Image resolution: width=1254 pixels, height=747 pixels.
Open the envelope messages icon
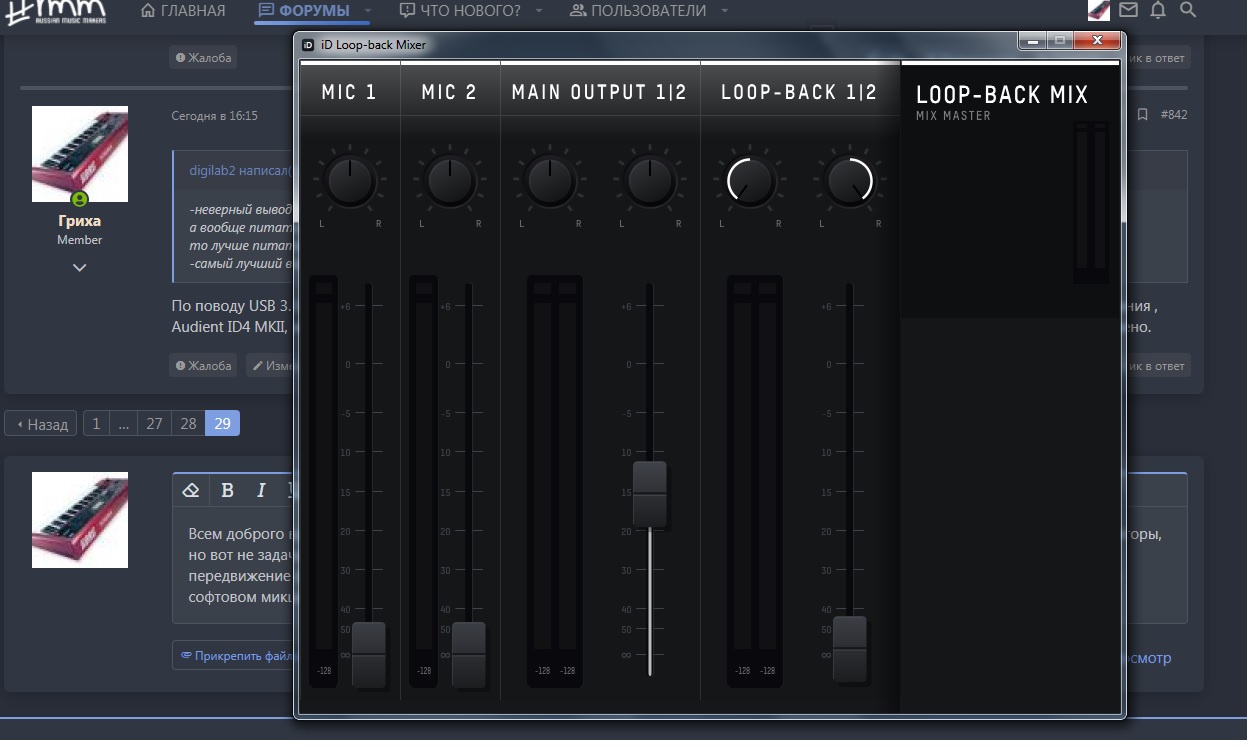1128,10
